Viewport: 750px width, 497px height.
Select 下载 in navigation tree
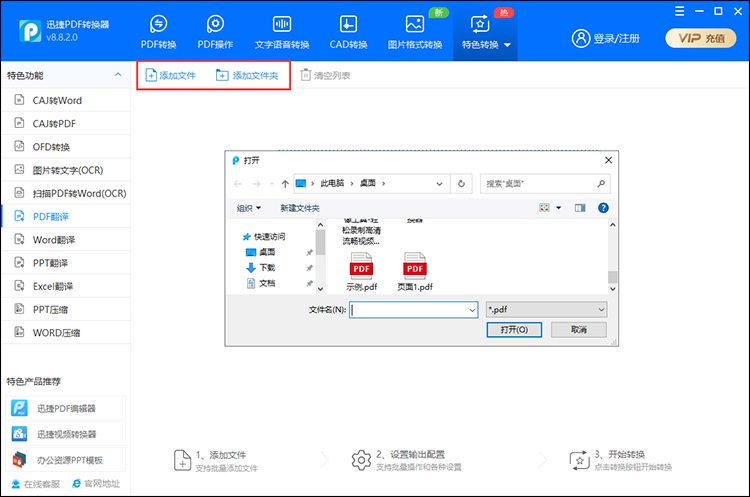(x=261, y=267)
